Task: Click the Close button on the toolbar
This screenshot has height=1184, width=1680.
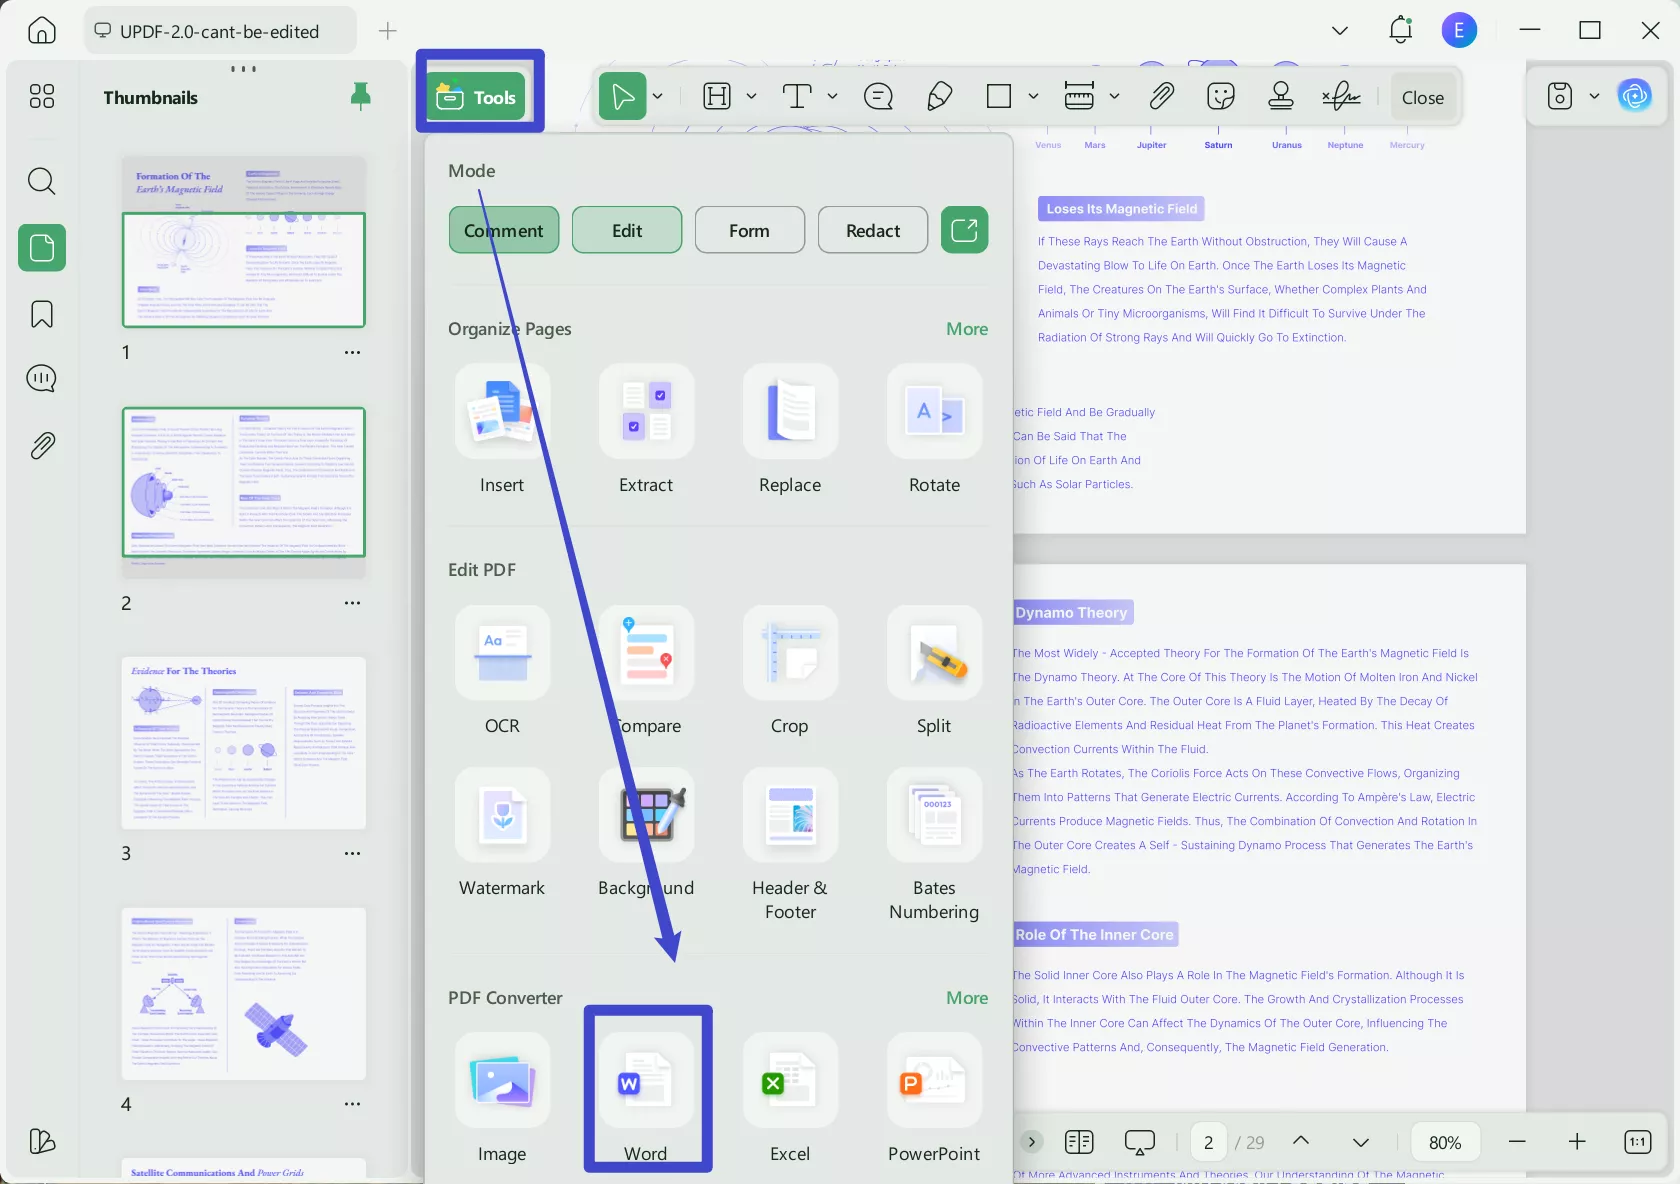Action: [x=1422, y=96]
